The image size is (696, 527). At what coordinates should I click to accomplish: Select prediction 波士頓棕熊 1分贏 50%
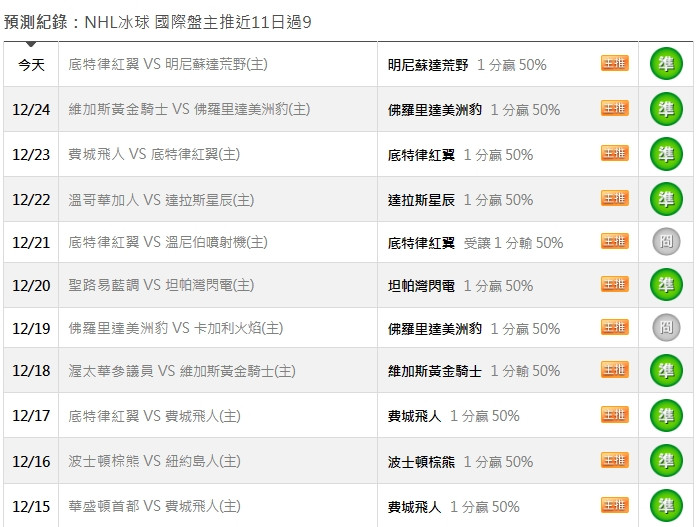point(460,462)
